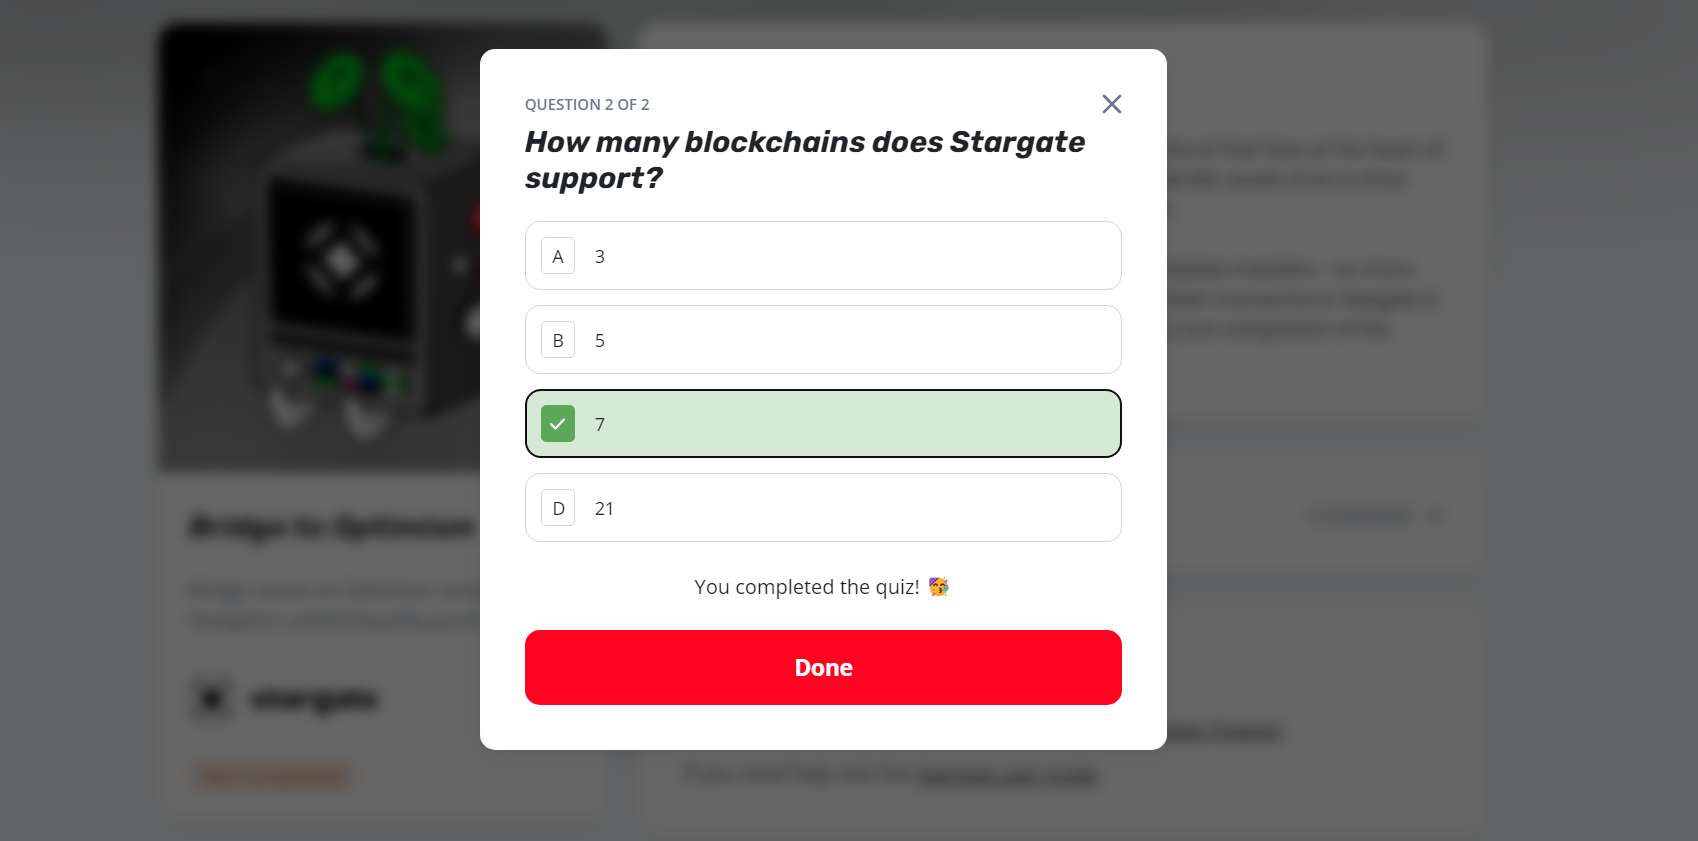Screen dimensions: 1698x841
Task: Choose the answer option 3
Action: tap(823, 256)
